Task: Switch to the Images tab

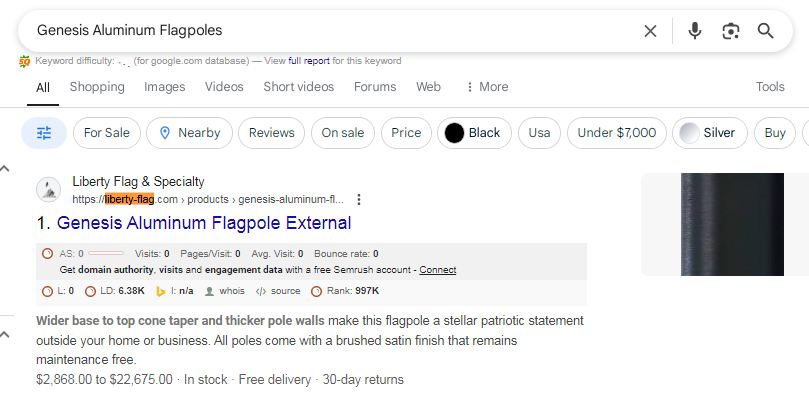Action: pos(165,87)
